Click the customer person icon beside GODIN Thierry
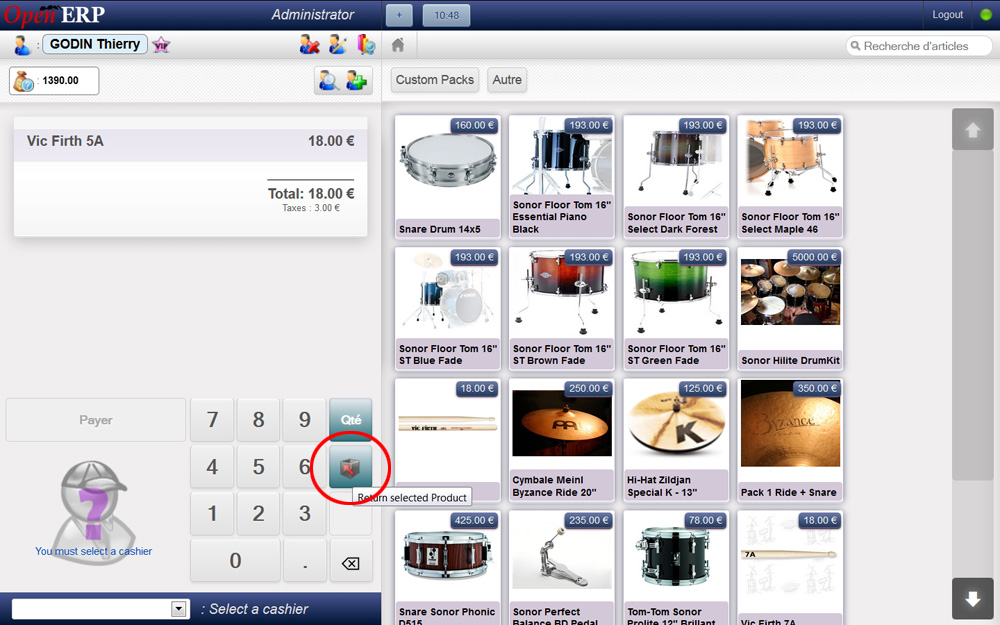1000x625 pixels. (x=22, y=45)
